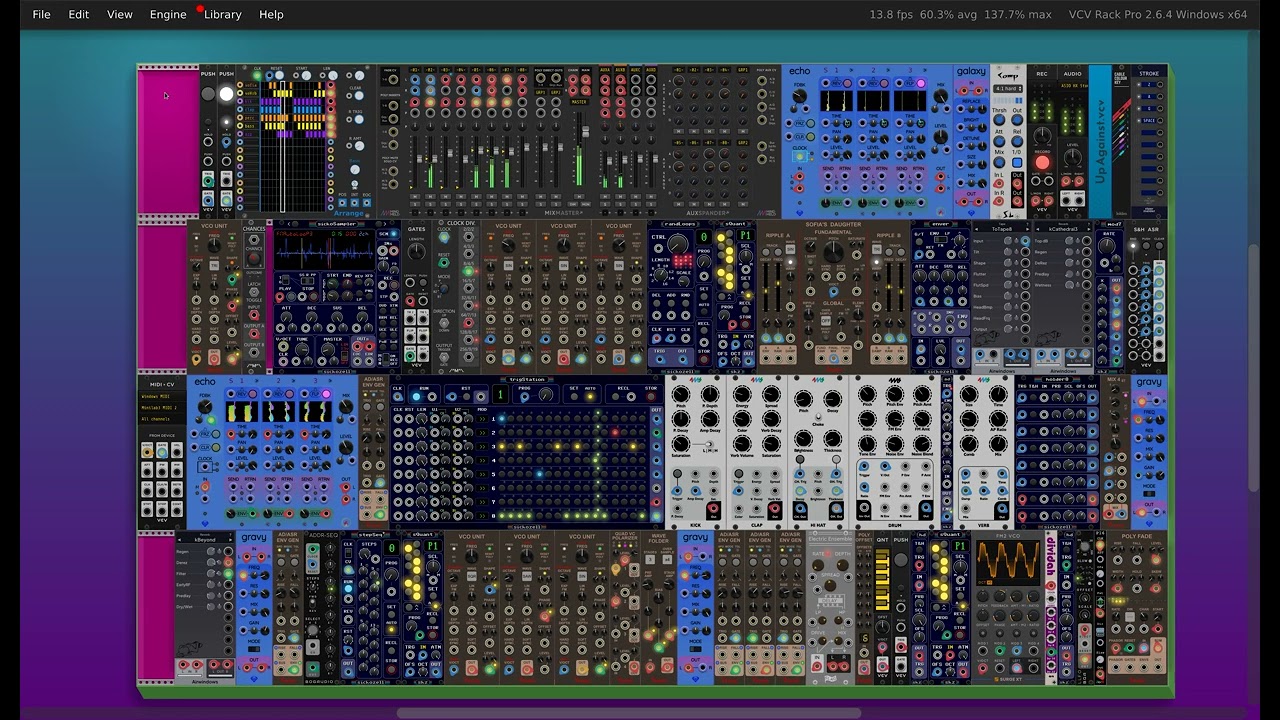Screen dimensions: 1280x720
Task: Click the Z key field on STROKE
Action: [x=1149, y=85]
